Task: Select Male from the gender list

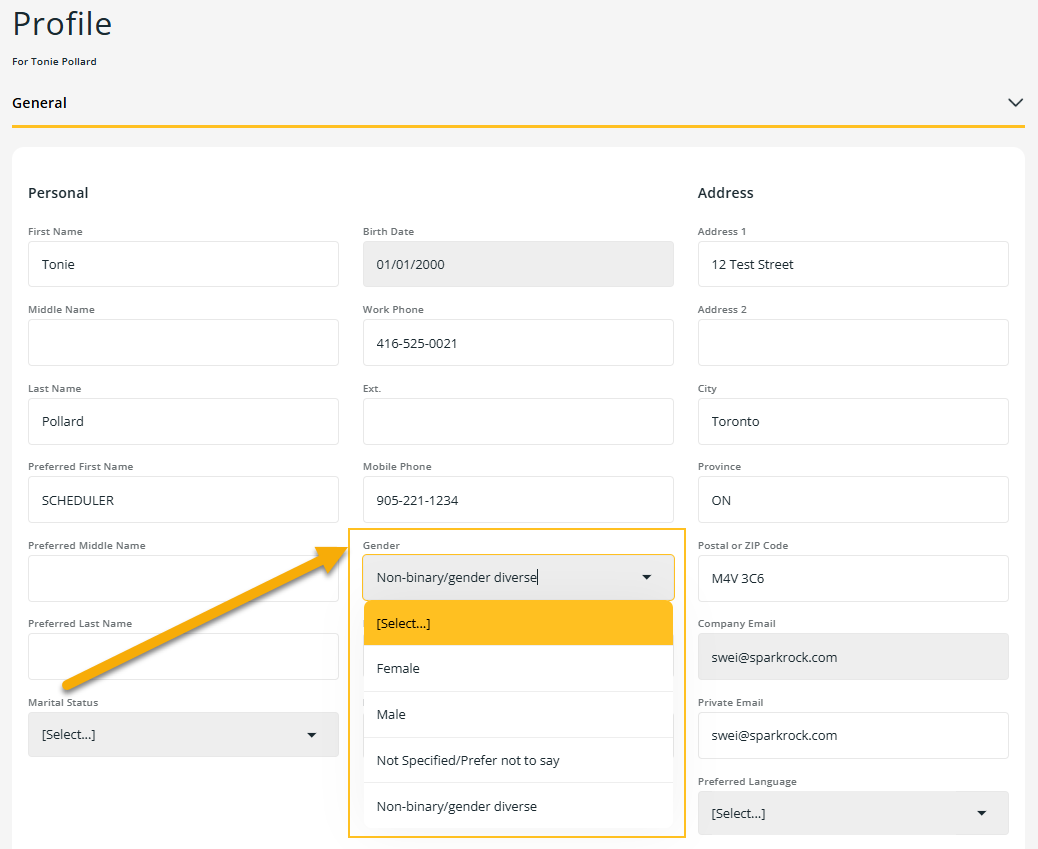Action: [518, 714]
